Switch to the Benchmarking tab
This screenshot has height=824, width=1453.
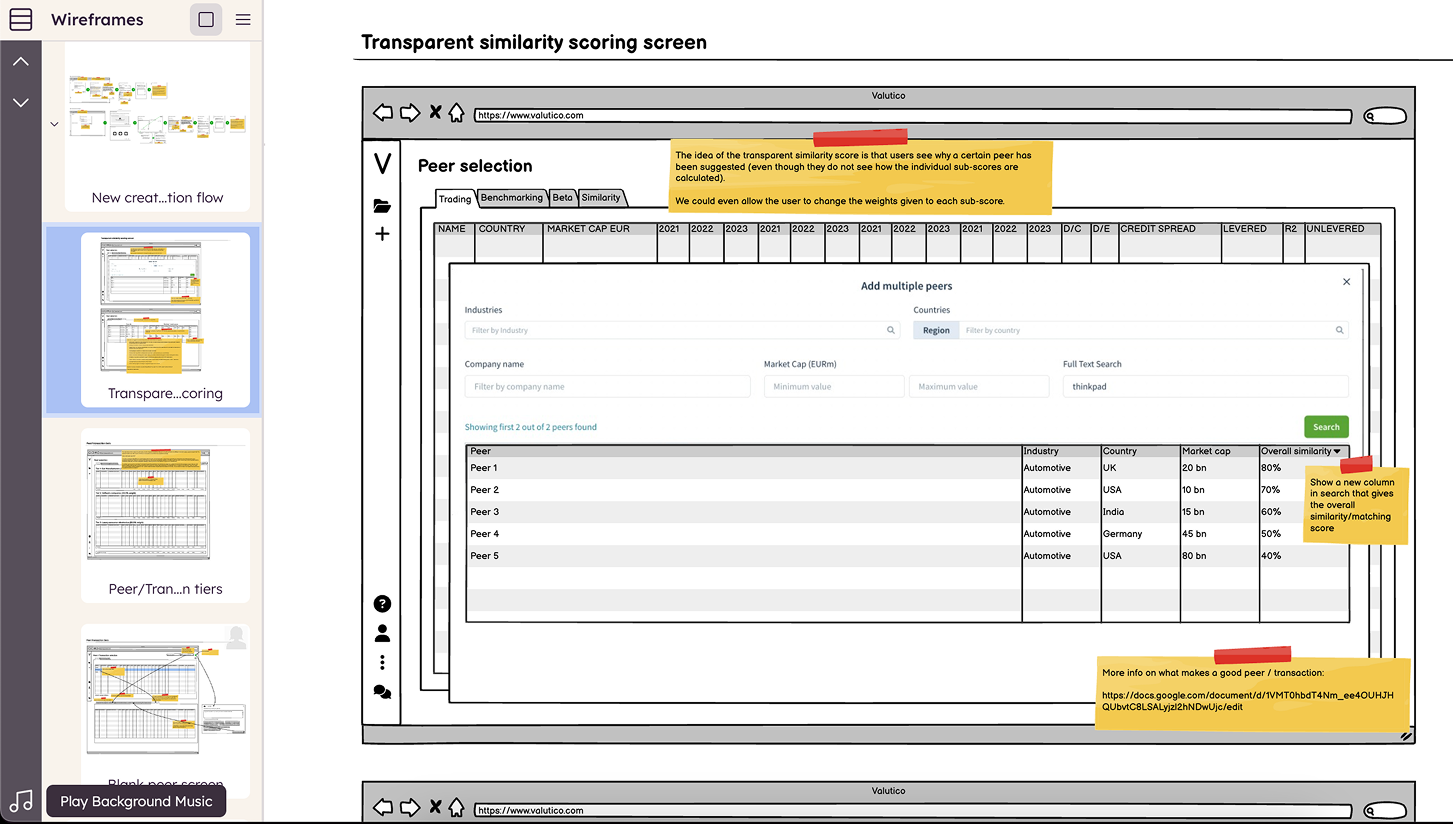pos(511,198)
